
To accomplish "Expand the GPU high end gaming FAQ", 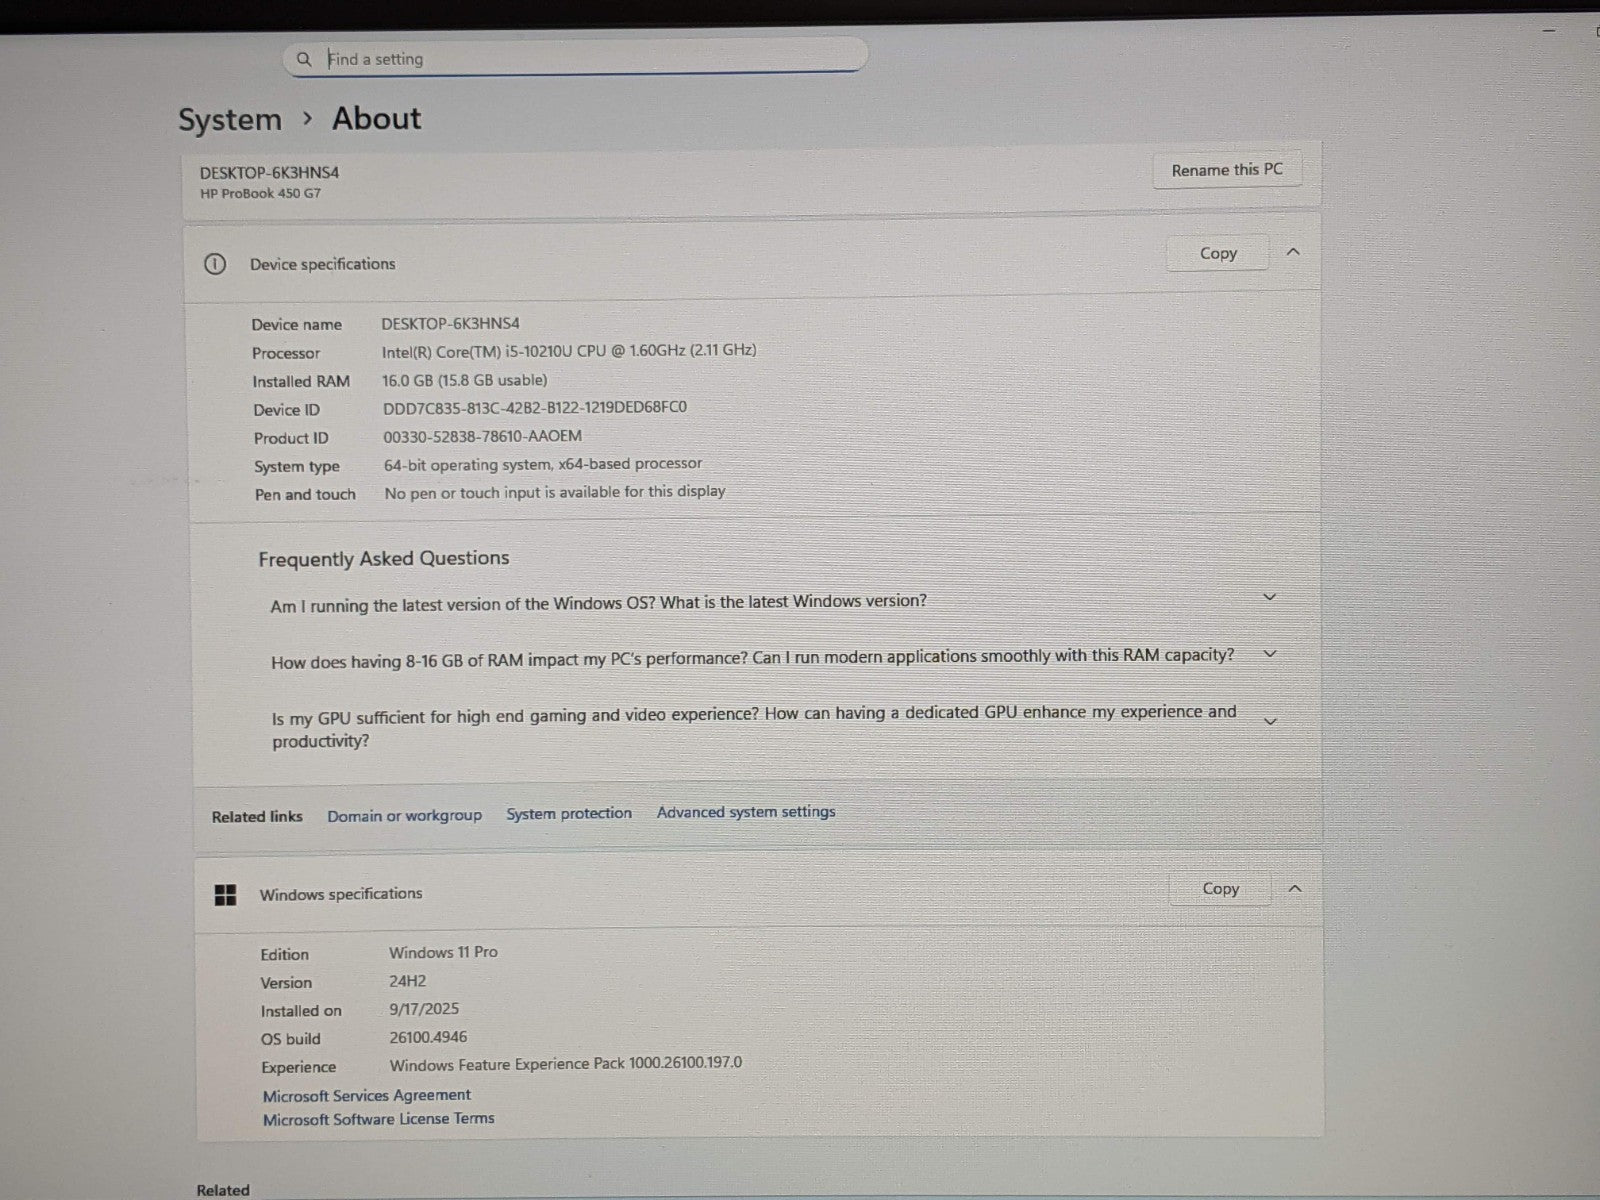I will click(1270, 722).
